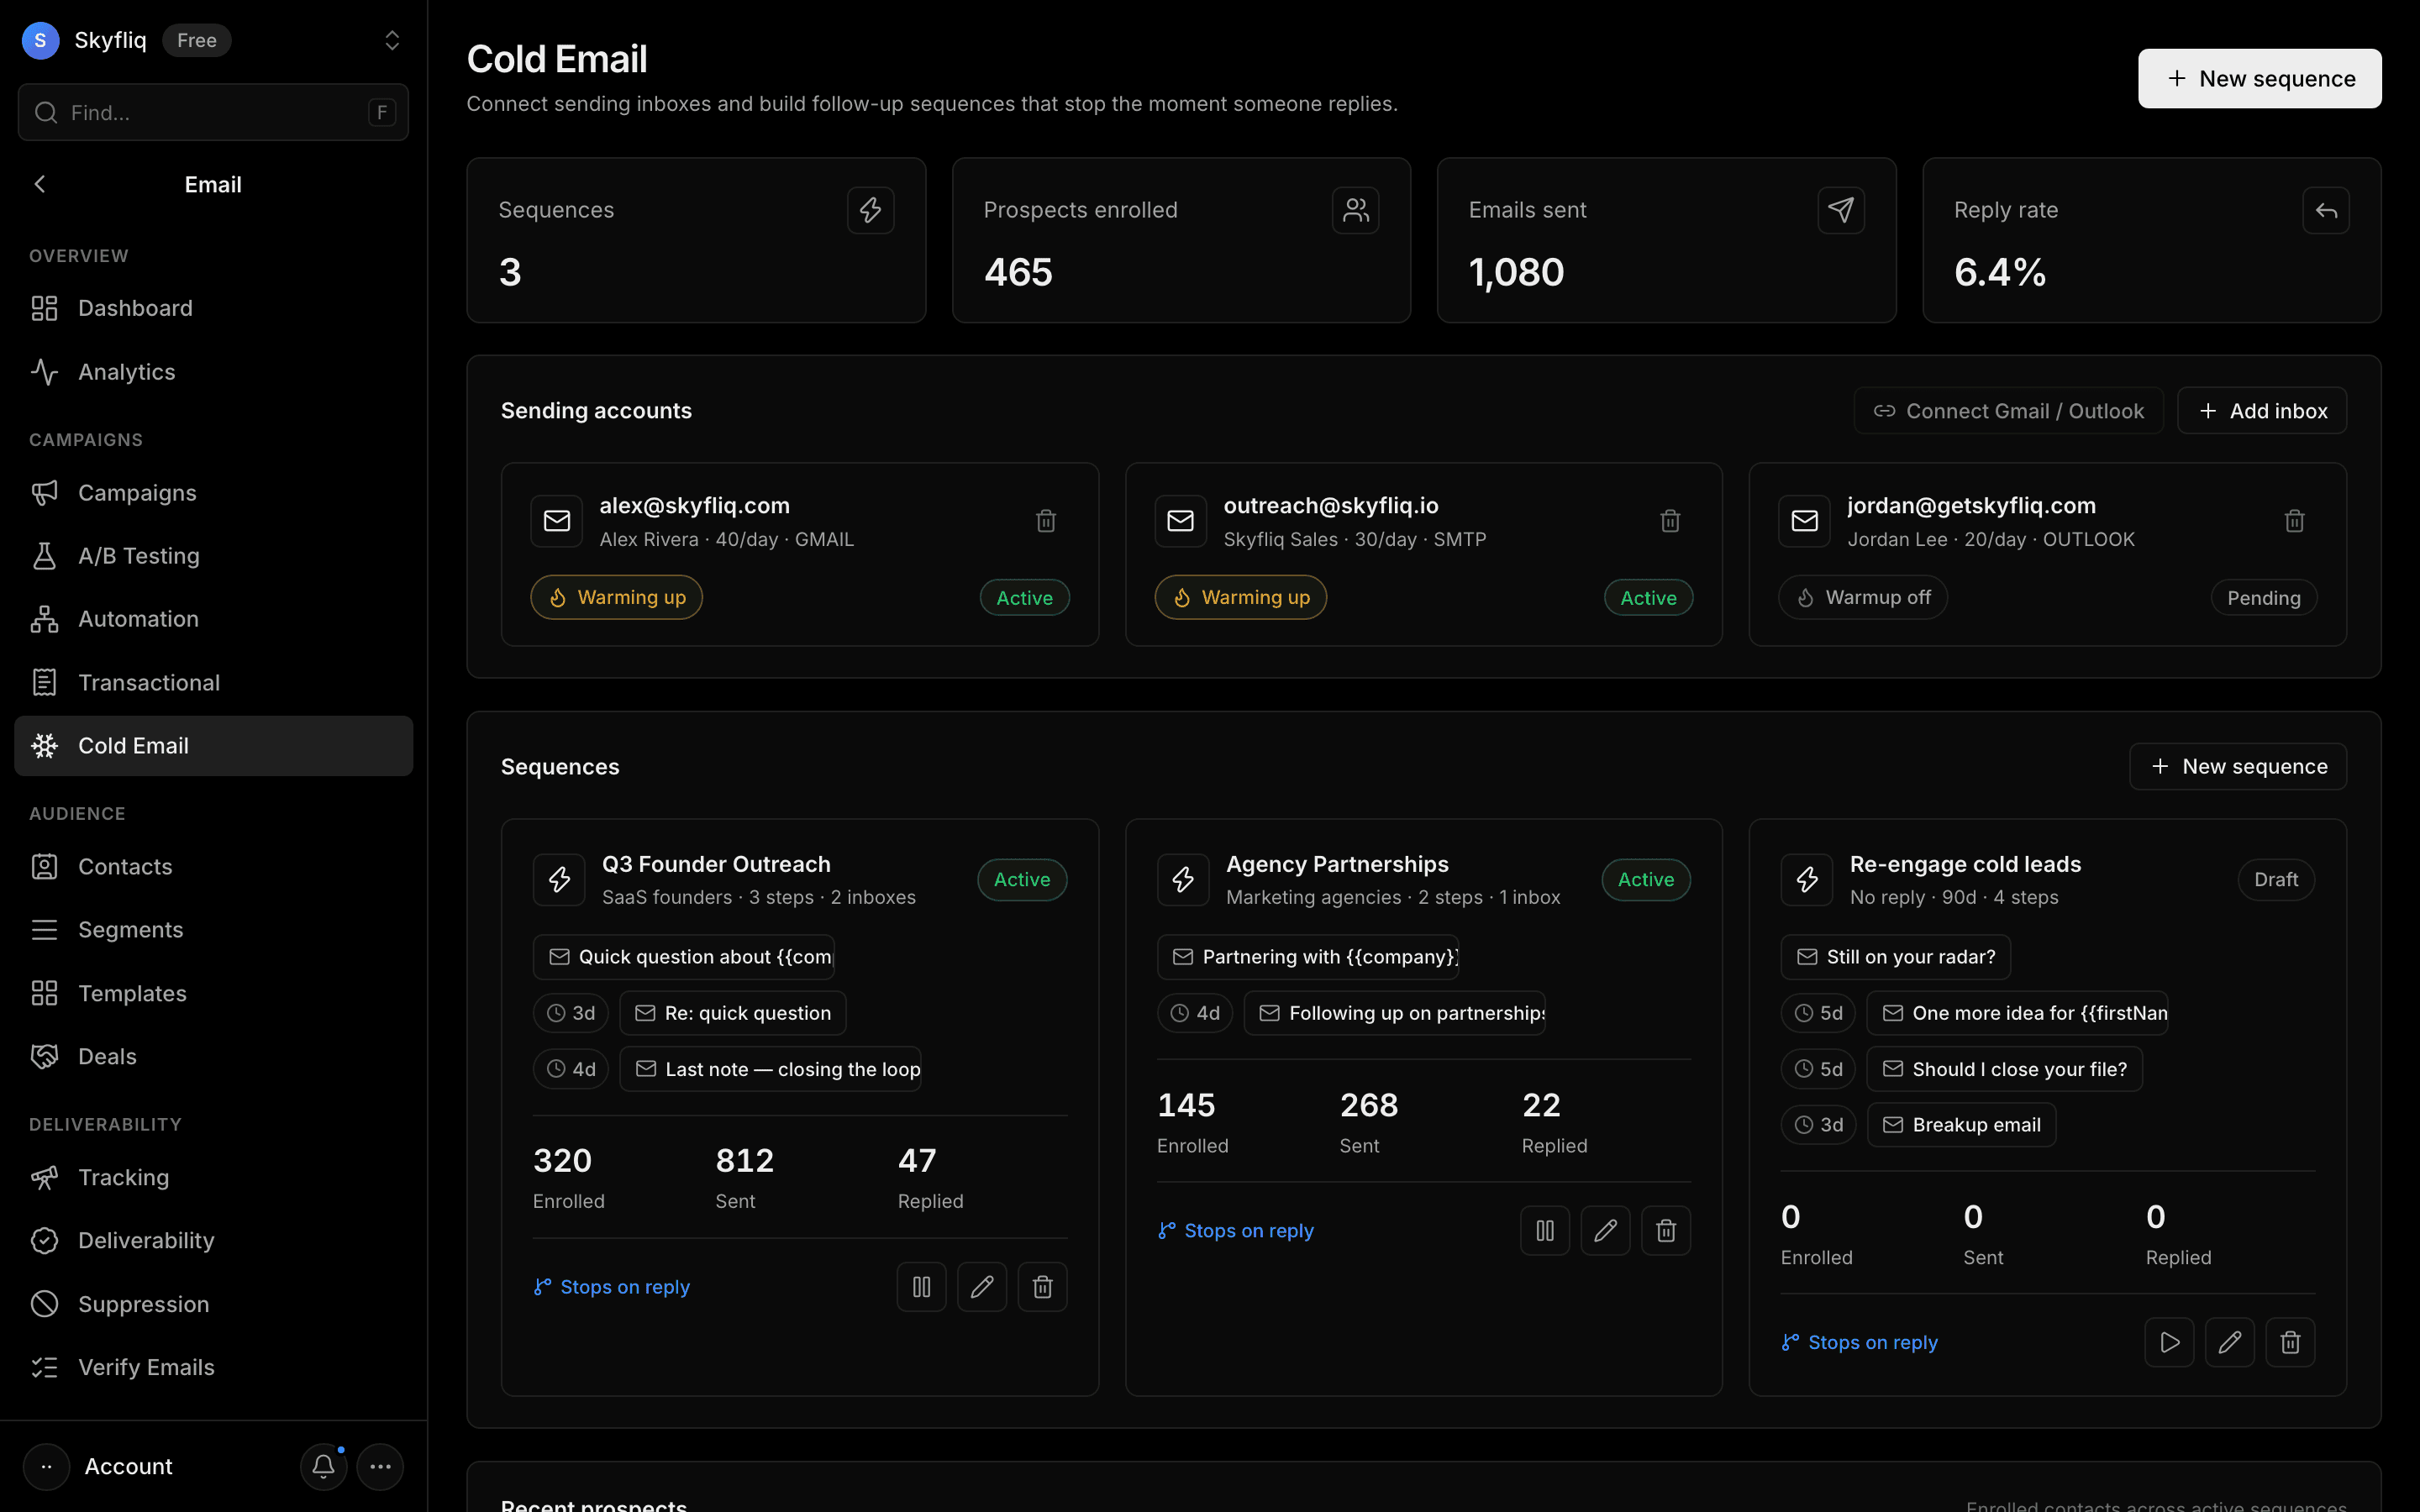Viewport: 2420px width, 1512px height.
Task: Toggle Warming up on alex@skyfliq.com
Action: [x=616, y=597]
